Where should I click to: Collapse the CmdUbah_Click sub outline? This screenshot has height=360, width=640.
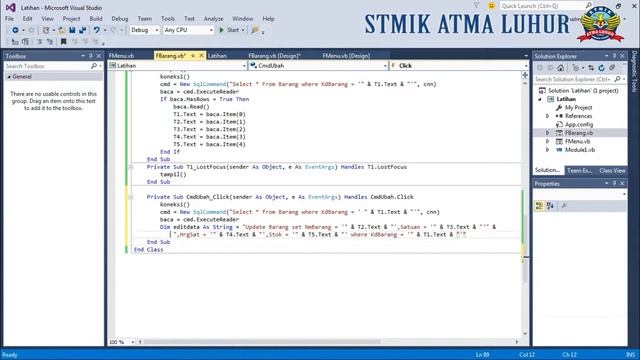[x=131, y=197]
